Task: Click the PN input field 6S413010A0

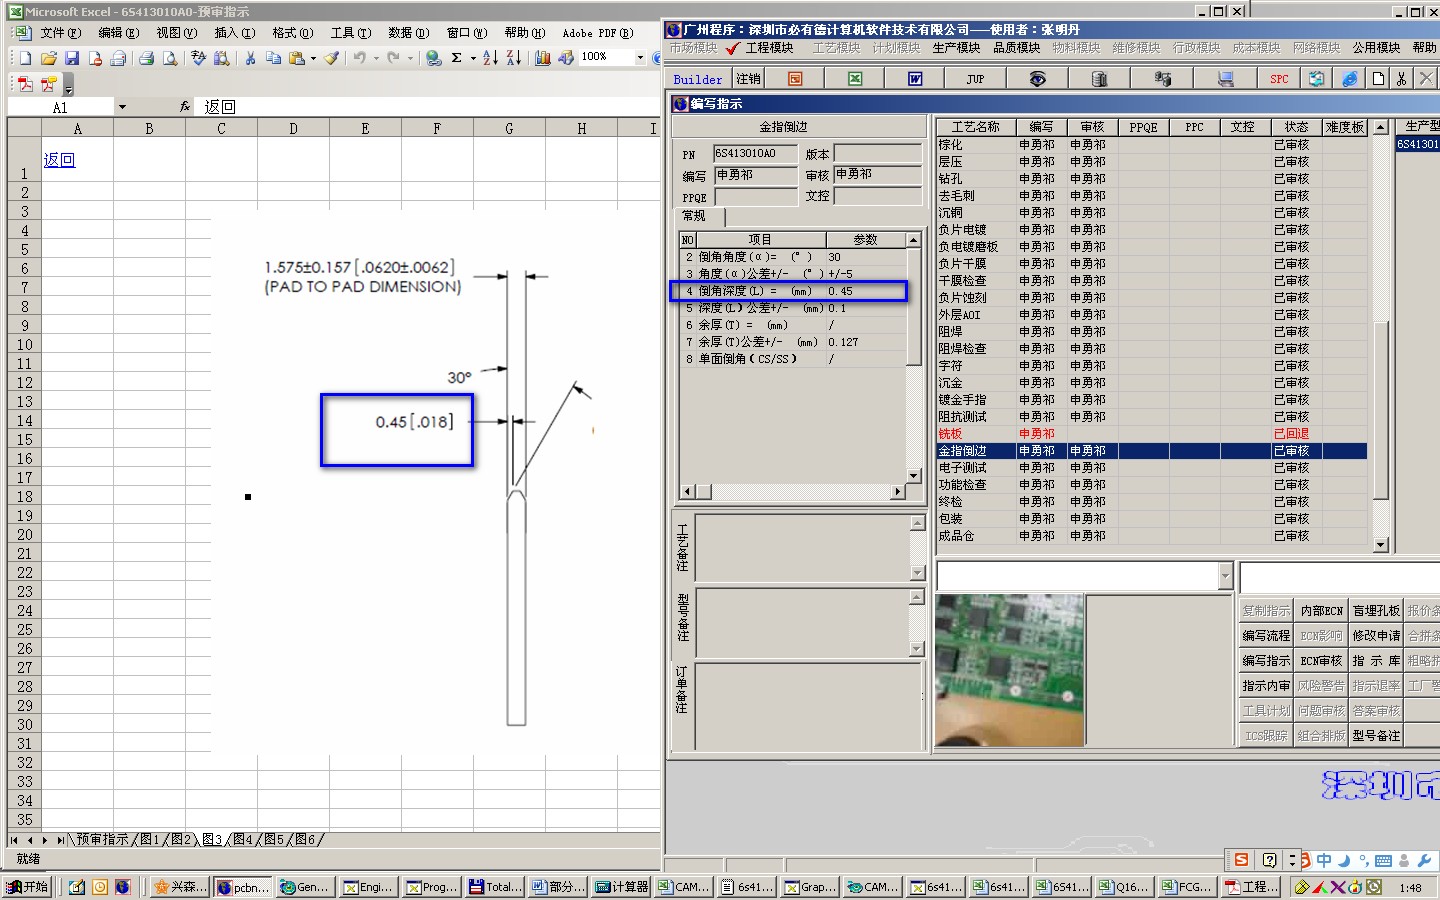Action: [755, 153]
